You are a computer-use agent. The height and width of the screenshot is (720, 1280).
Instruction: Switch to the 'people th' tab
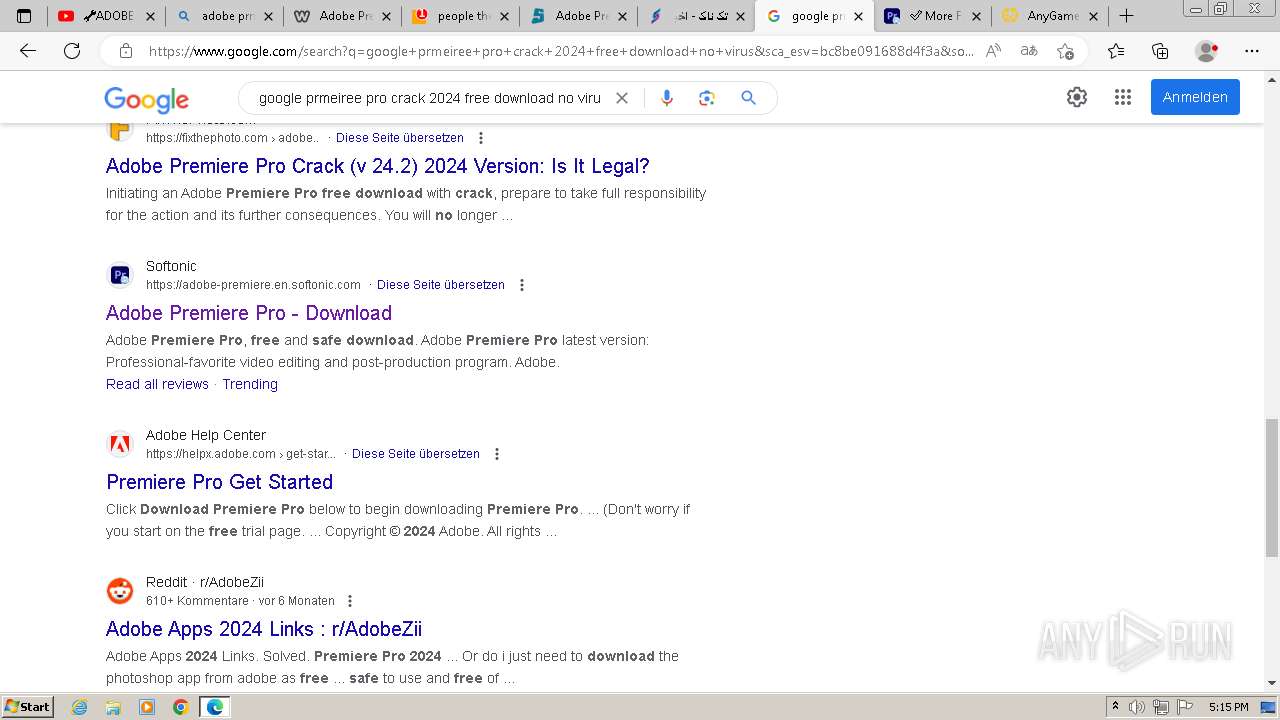(461, 16)
